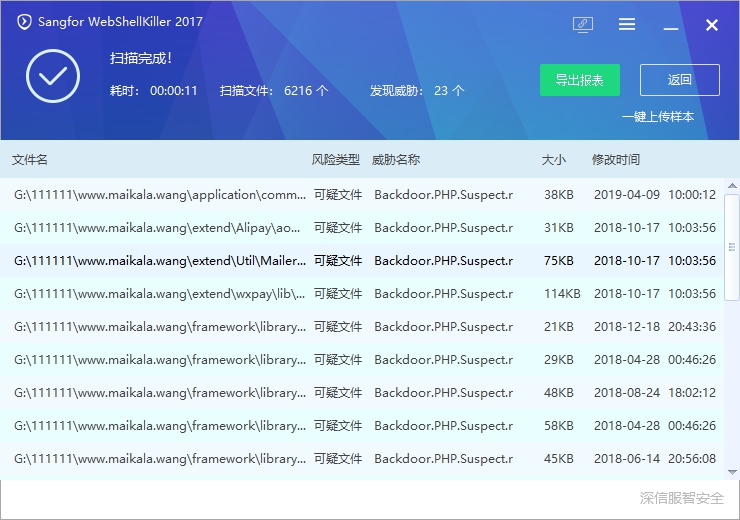Viewport: 740px width, 520px height.
Task: Click the 45KB size cell
Action: coord(559,459)
